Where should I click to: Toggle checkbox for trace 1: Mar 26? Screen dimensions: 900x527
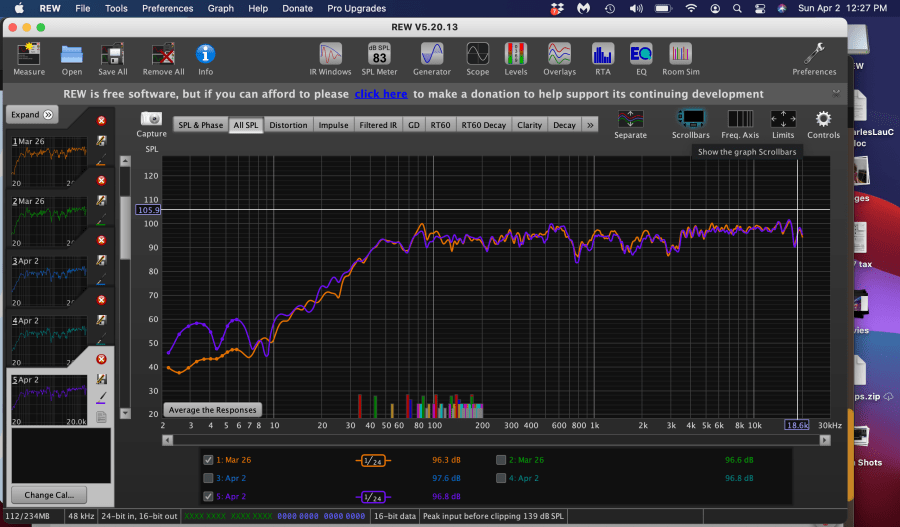click(208, 460)
